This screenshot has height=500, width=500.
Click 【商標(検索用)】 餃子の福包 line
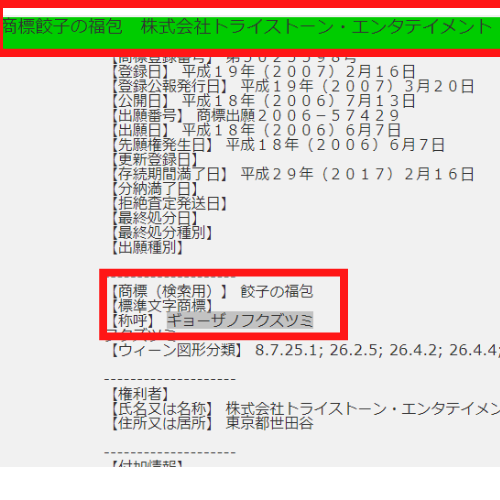[212, 292]
